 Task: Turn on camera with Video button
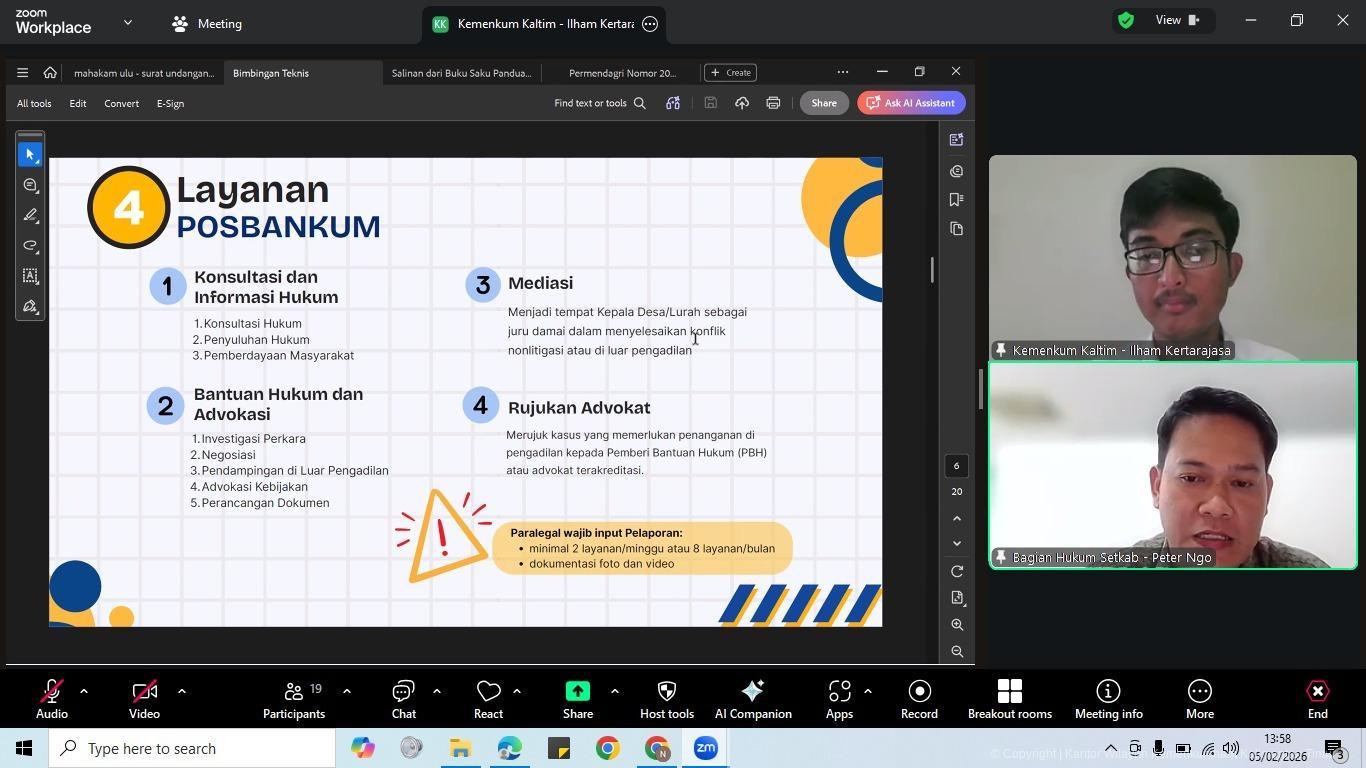(144, 699)
